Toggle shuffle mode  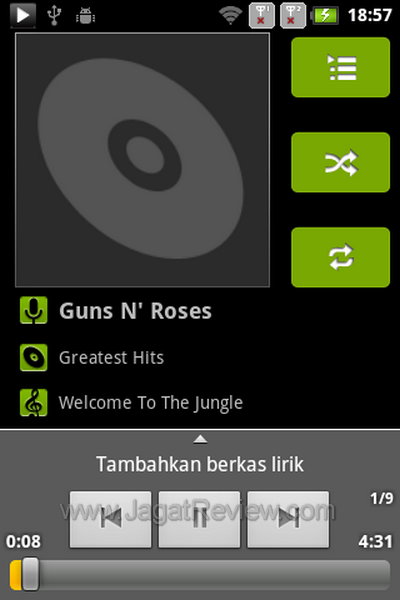pyautogui.click(x=340, y=162)
